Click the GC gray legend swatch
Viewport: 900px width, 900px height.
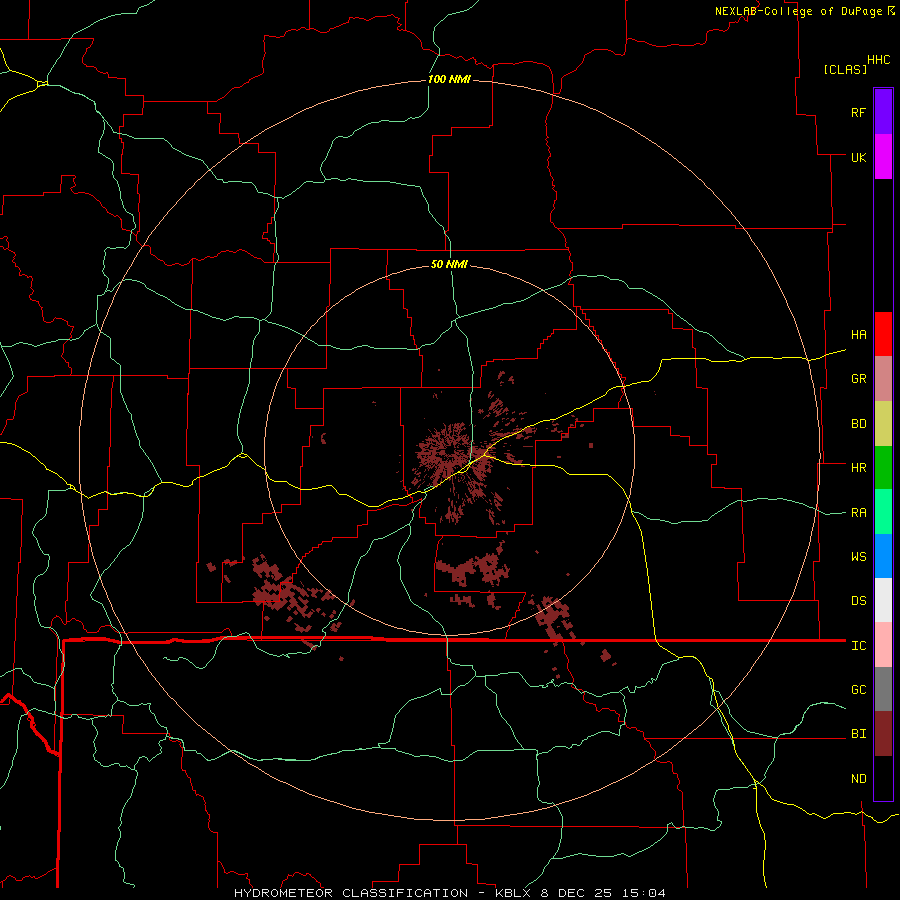point(883,689)
